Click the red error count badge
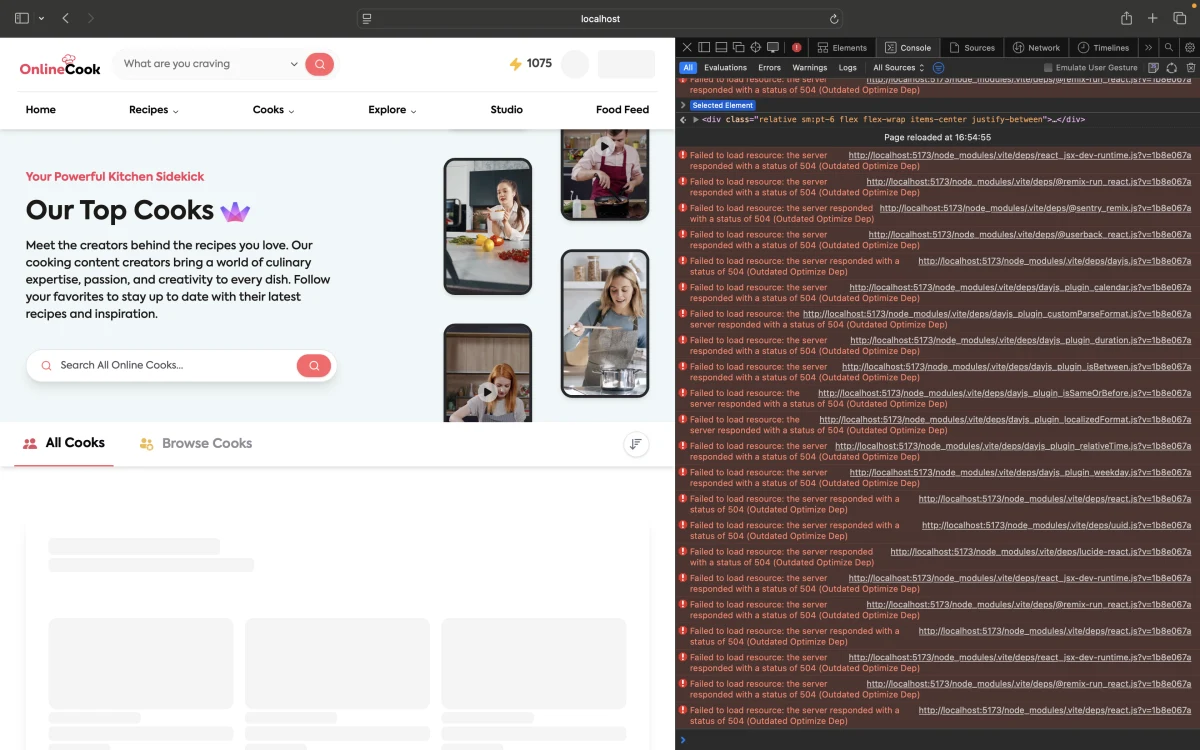The height and width of the screenshot is (750, 1200). pos(796,47)
